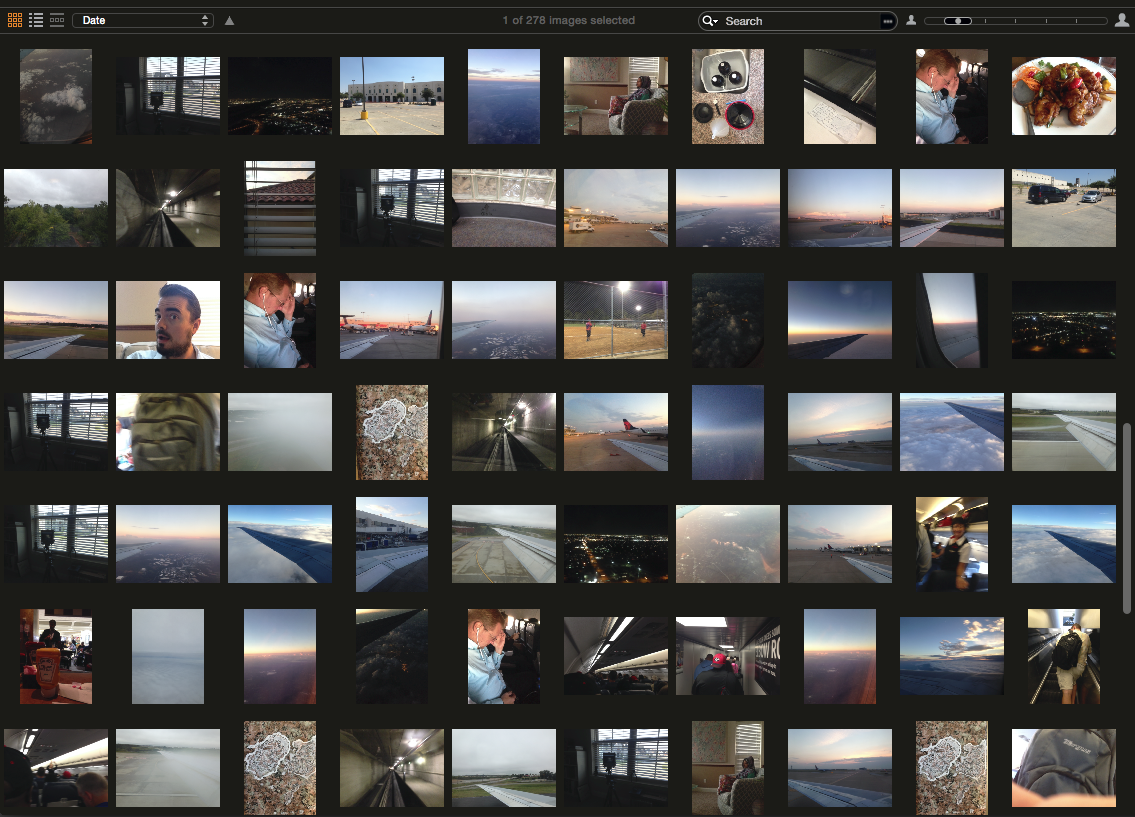1135x817 pixels.
Task: Select the terminal building with wing photo
Action: pyautogui.click(x=392, y=544)
